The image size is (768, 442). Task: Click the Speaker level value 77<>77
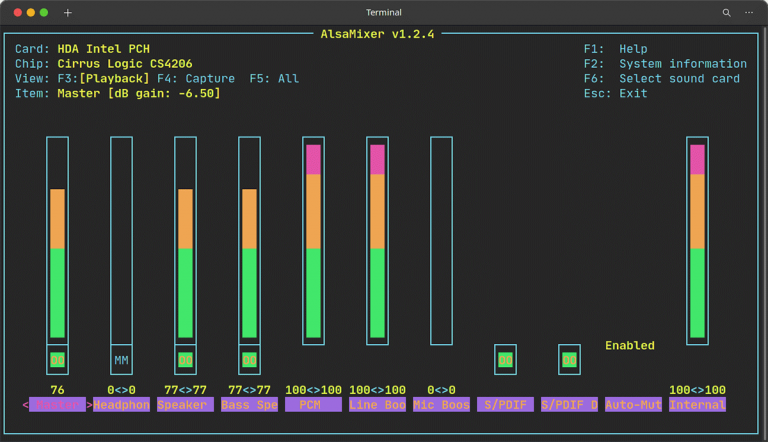point(185,390)
